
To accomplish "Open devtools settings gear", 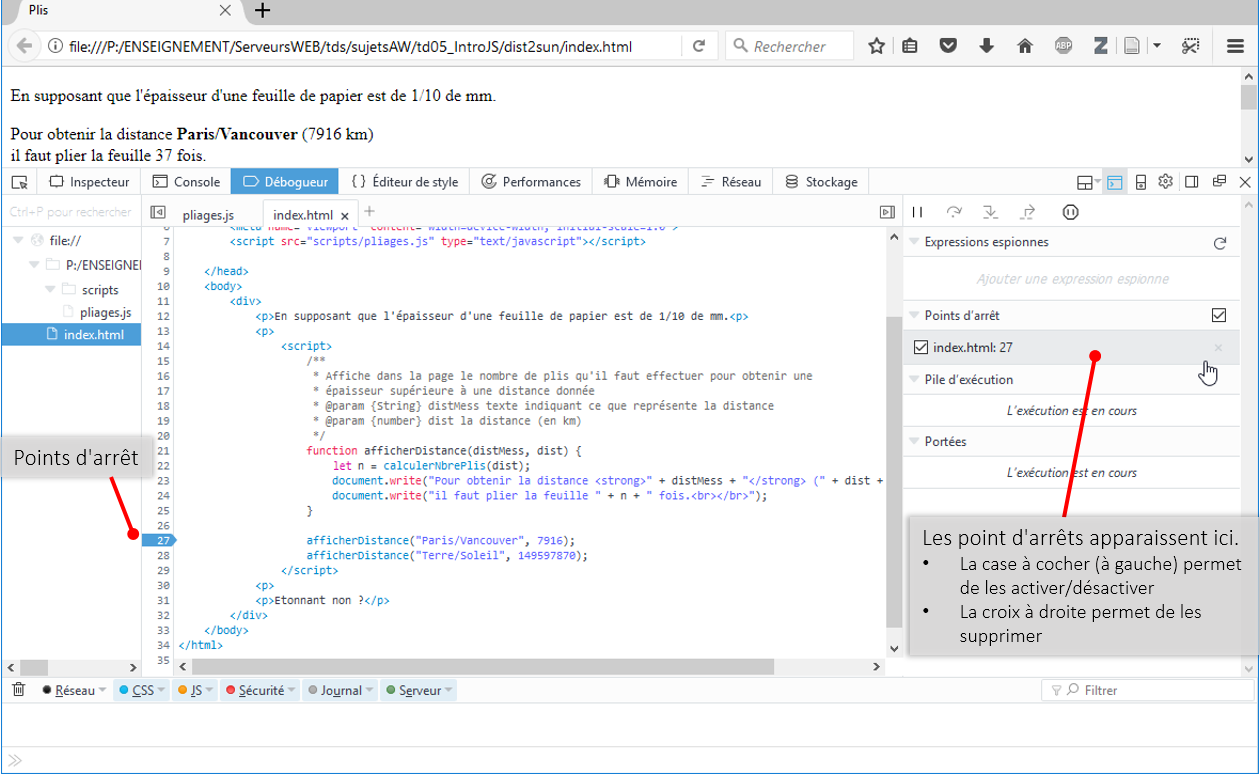I will pyautogui.click(x=1165, y=182).
